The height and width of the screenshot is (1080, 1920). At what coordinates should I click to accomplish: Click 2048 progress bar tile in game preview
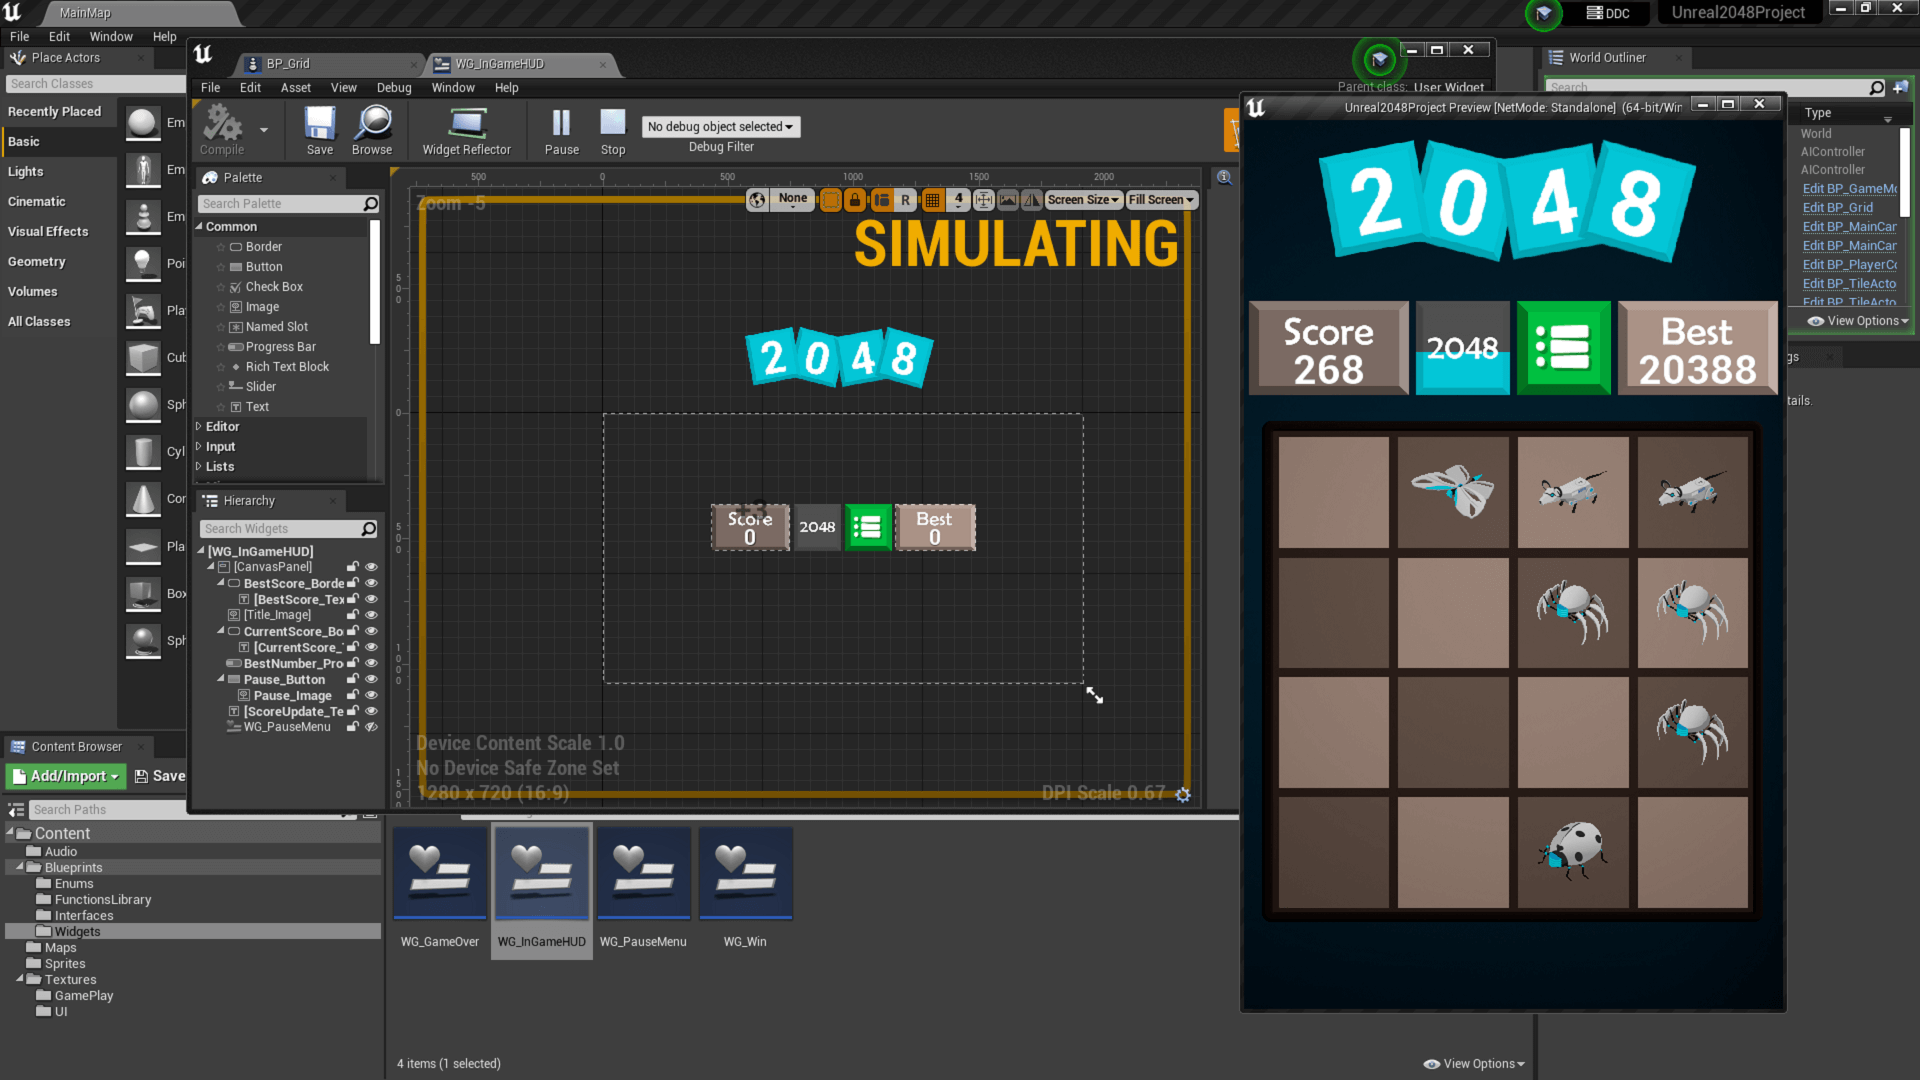click(1463, 348)
